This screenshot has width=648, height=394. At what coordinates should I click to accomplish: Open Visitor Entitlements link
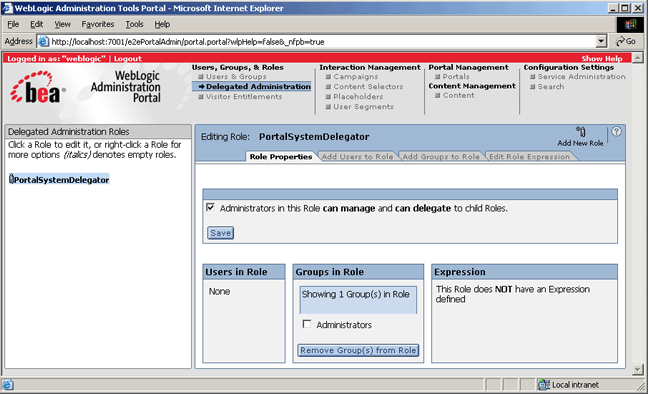click(244, 97)
